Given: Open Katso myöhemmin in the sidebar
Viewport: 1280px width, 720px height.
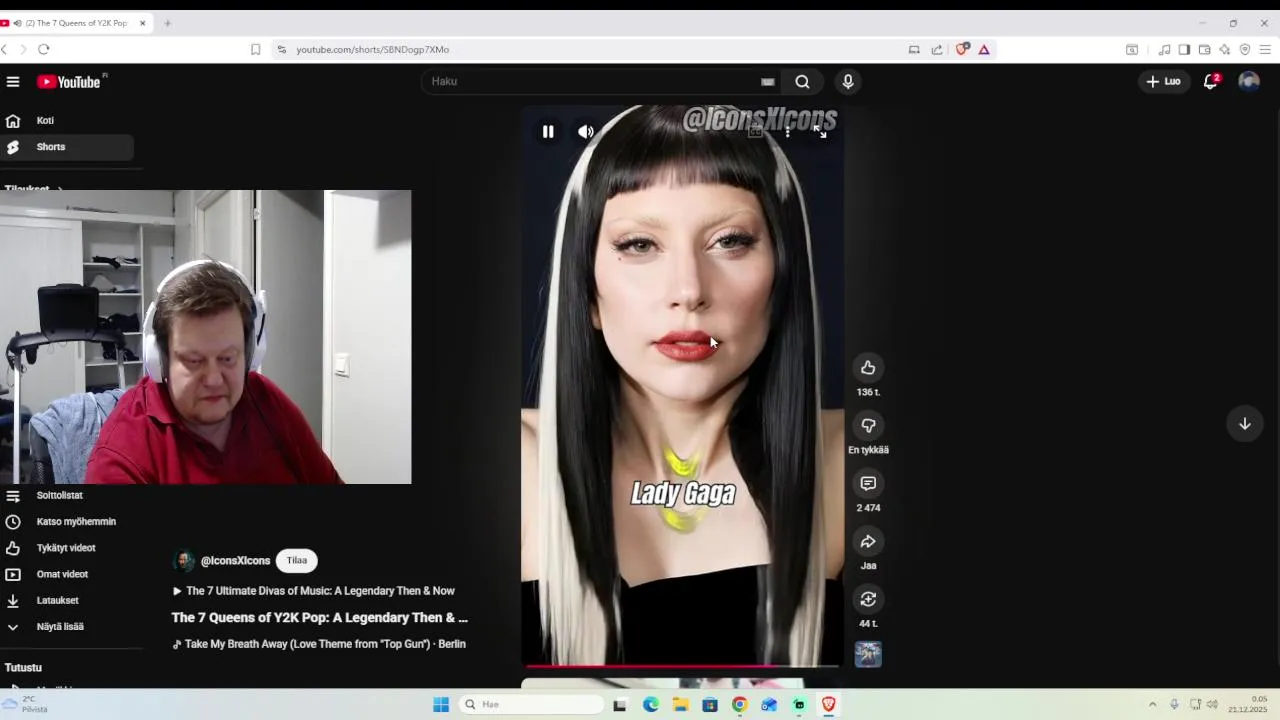Looking at the screenshot, I should point(67,522).
